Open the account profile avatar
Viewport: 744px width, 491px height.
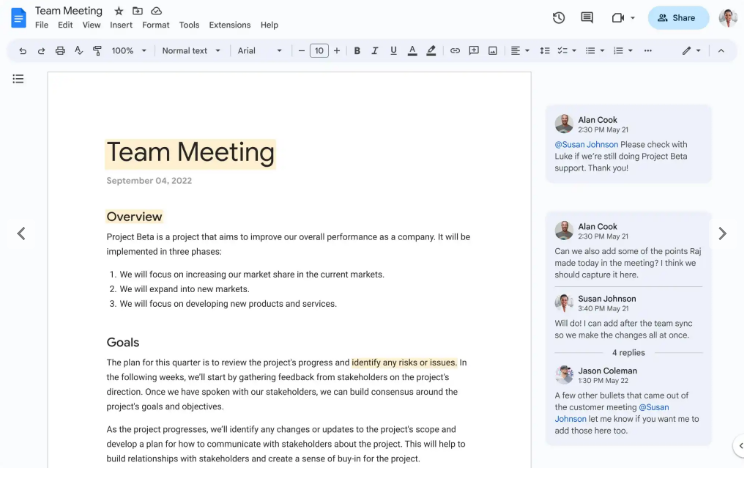(x=727, y=18)
